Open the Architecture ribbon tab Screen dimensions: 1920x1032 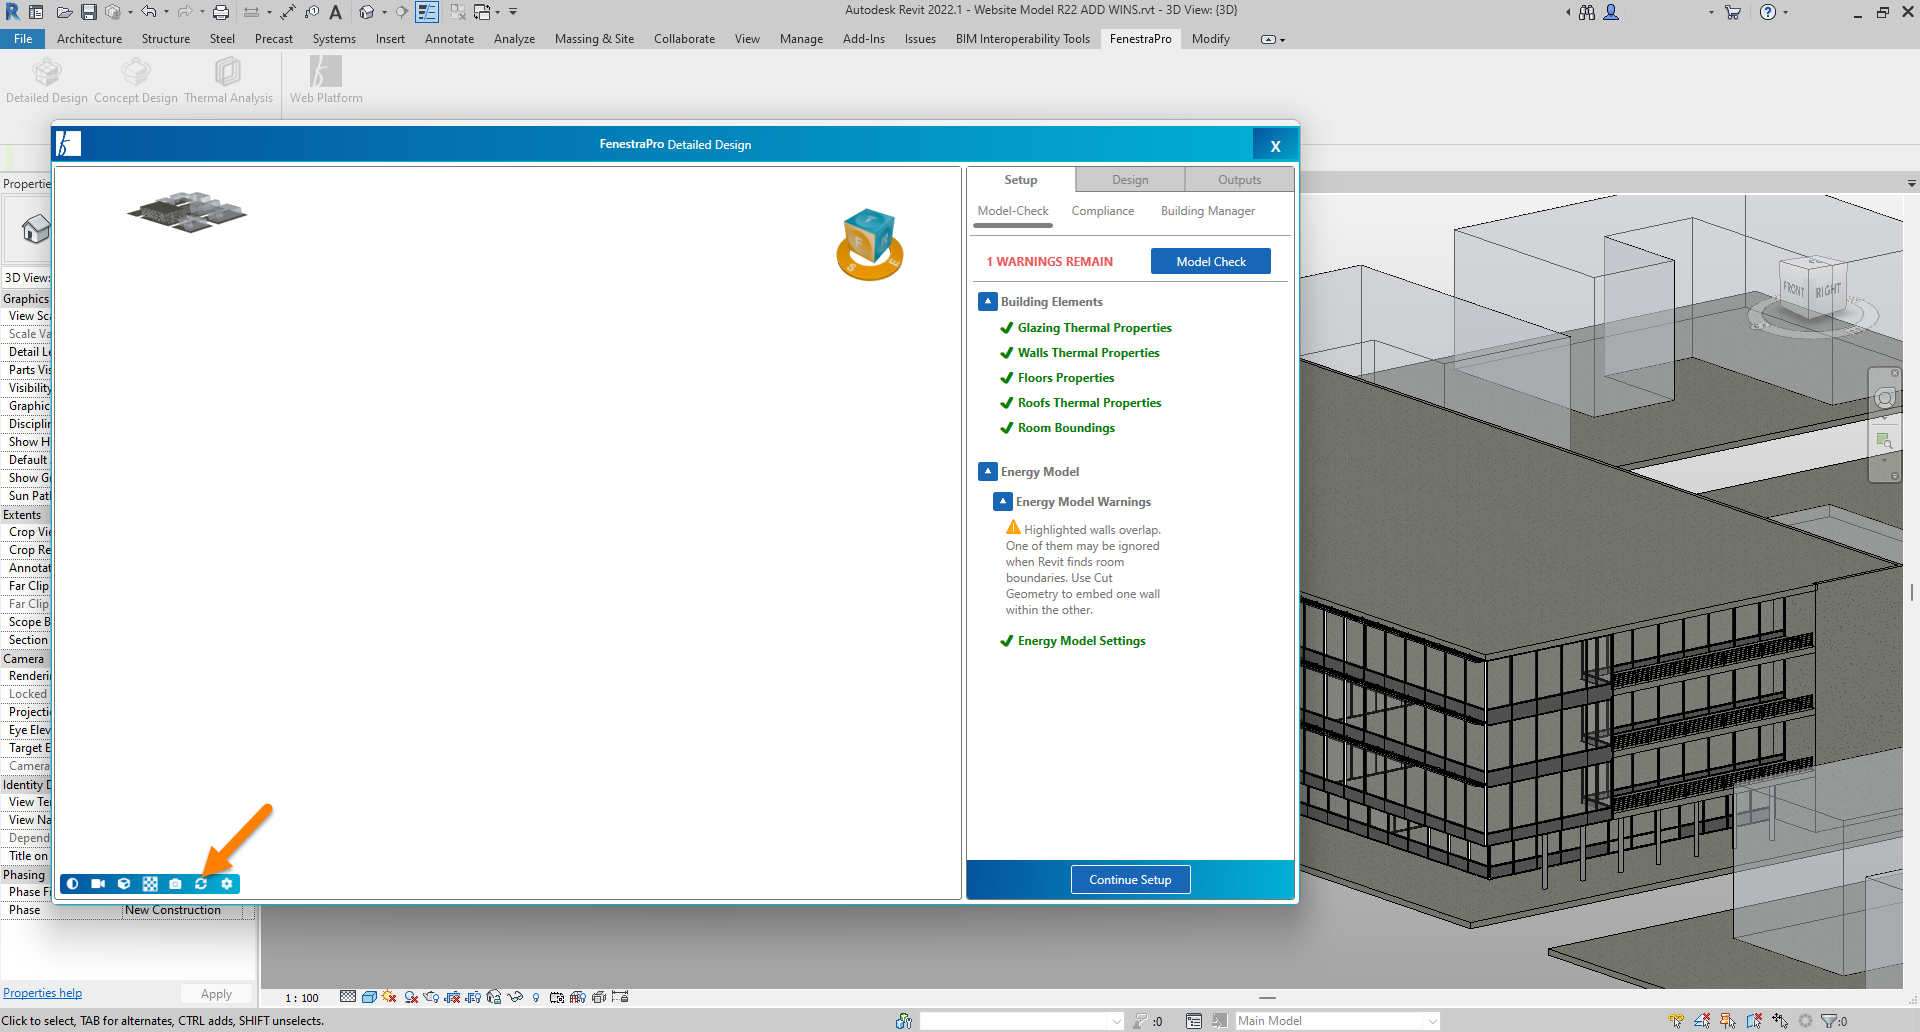click(x=89, y=39)
